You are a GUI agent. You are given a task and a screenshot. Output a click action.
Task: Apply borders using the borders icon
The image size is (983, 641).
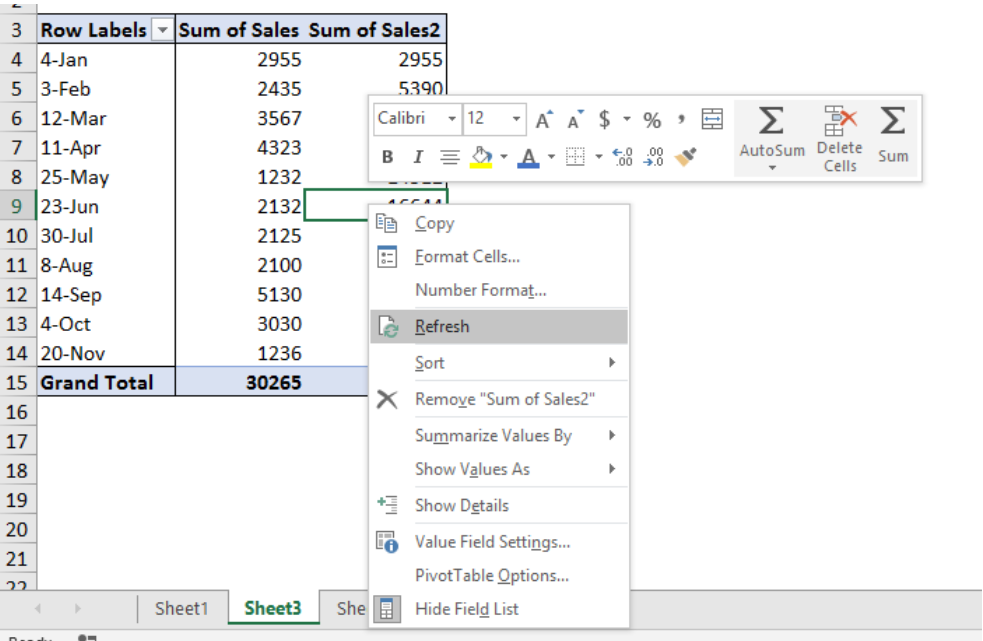[575, 157]
